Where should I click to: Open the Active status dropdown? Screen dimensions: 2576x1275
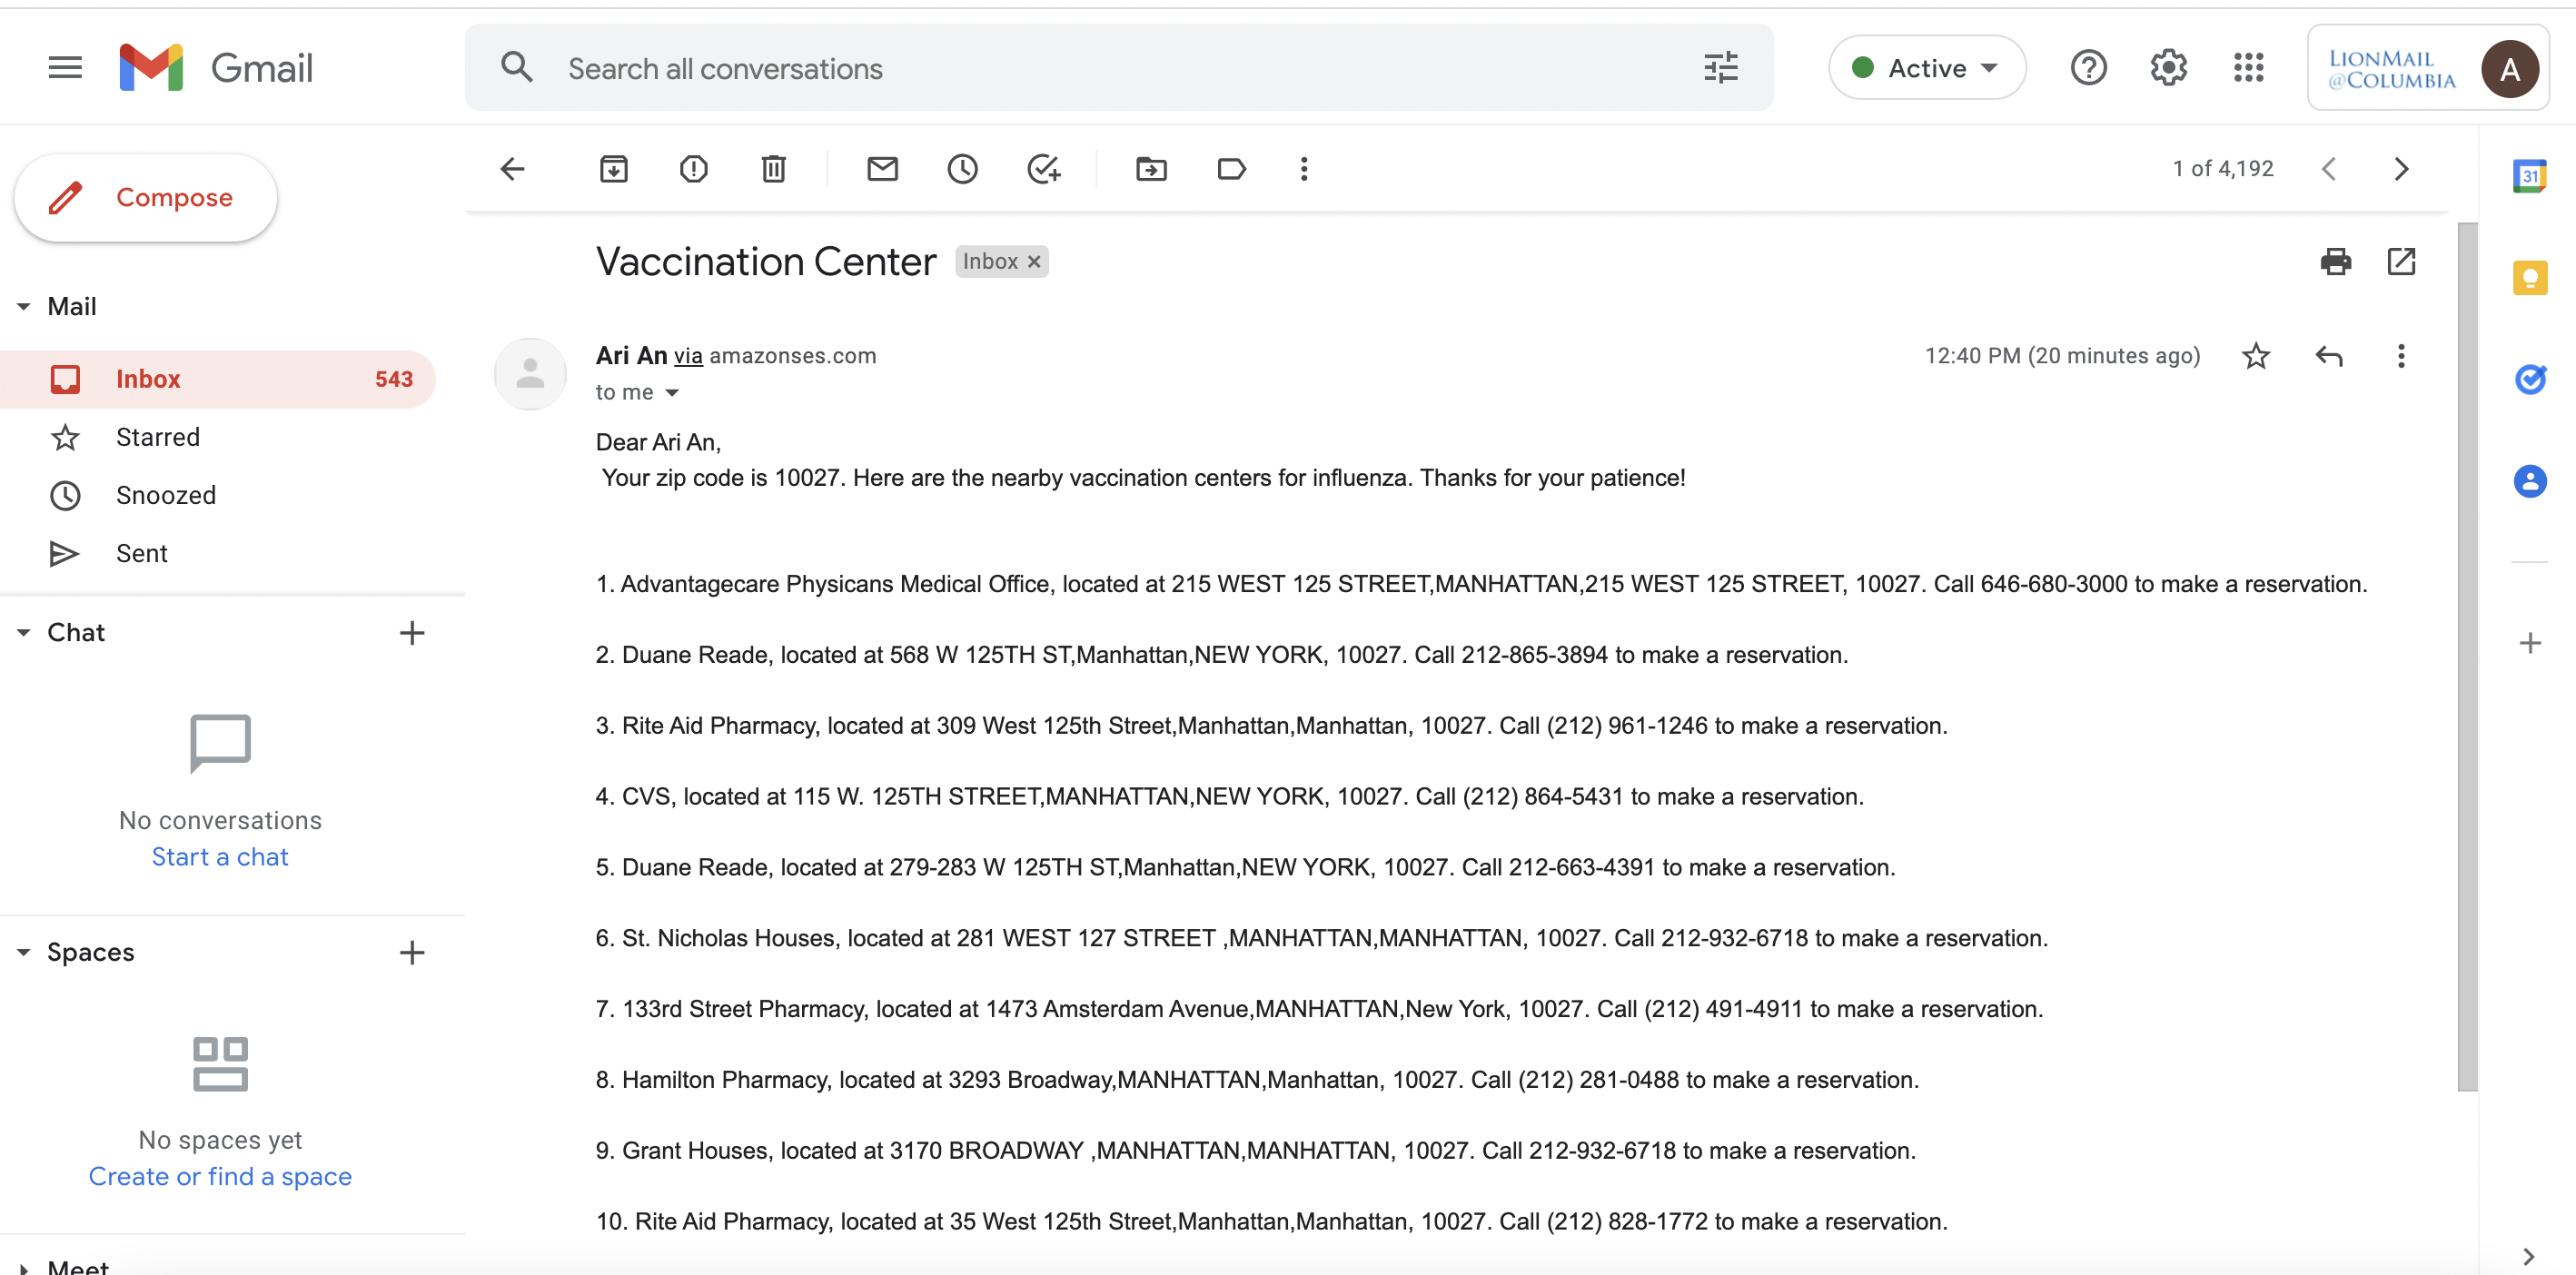pos(1926,68)
